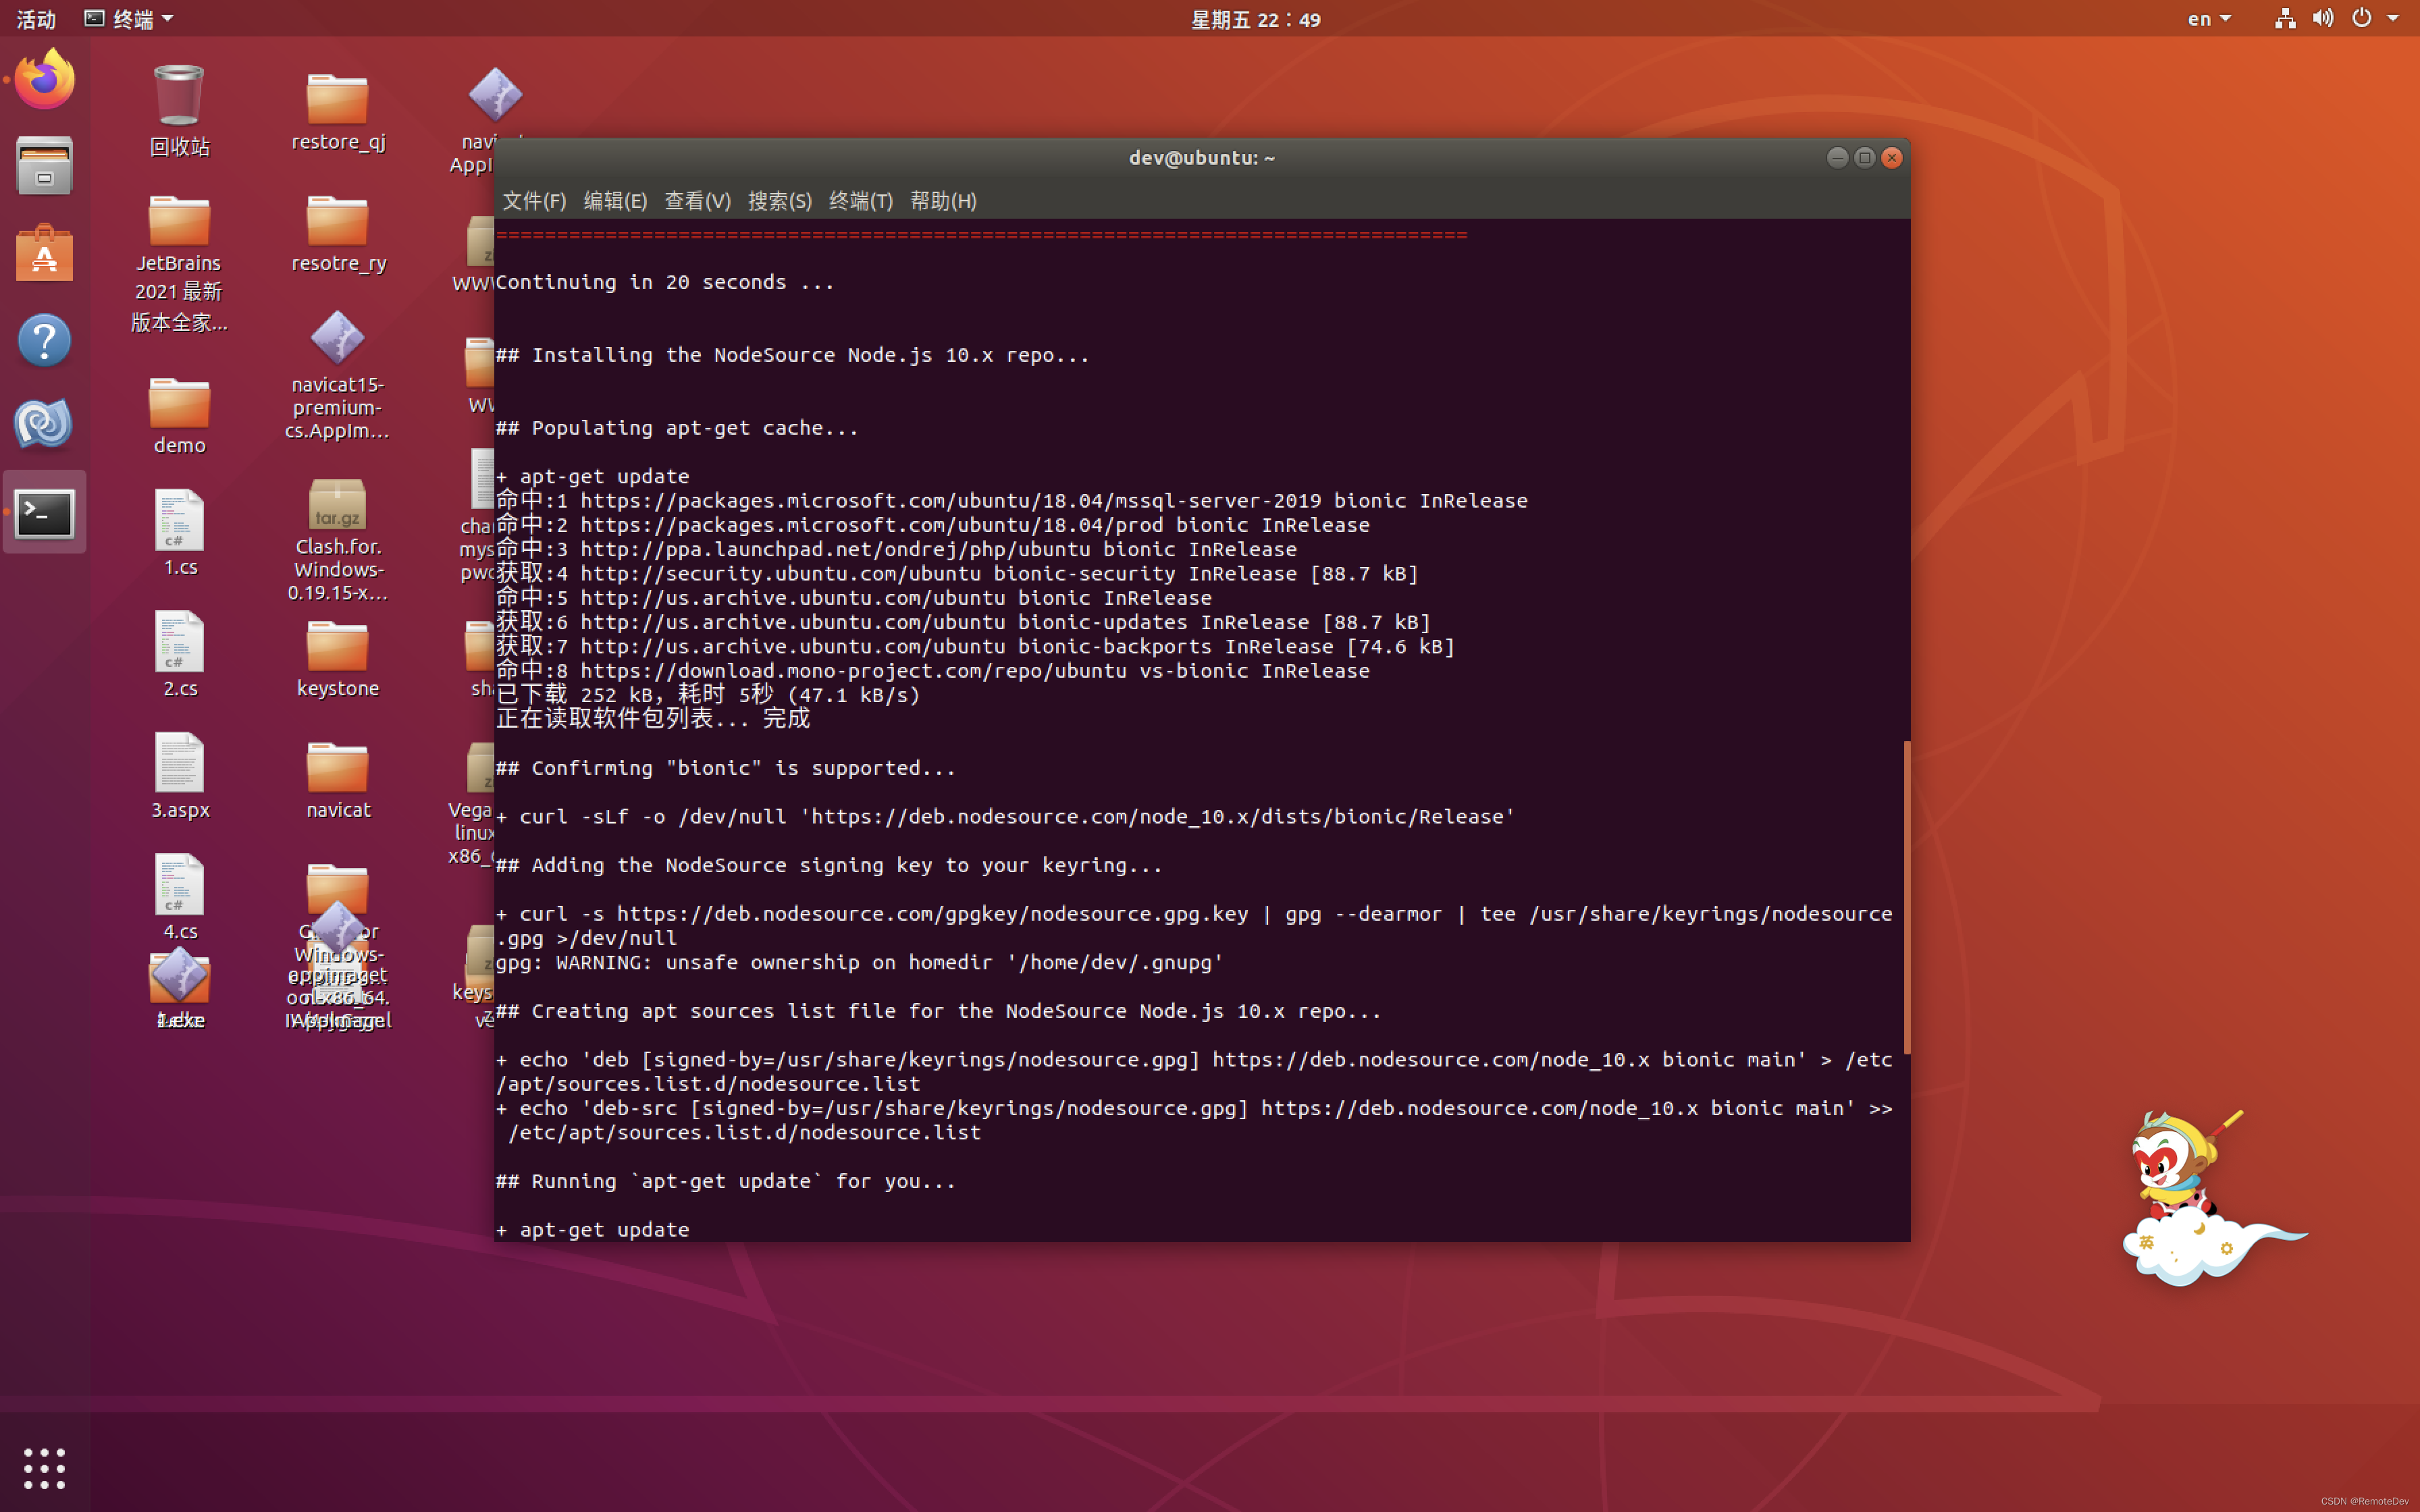
Task: Show Applications grid button
Action: [x=44, y=1467]
